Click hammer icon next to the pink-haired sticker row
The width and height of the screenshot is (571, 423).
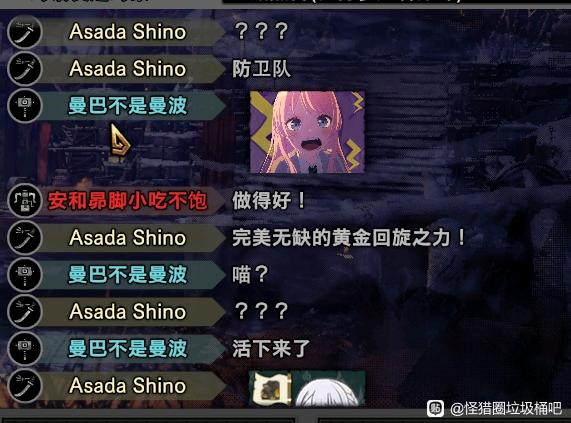tap(25, 106)
